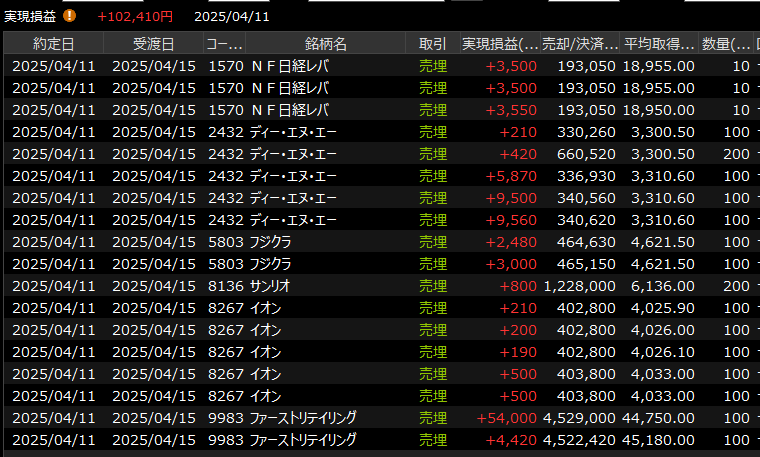Select the 1,228,000 sale amount cell

pyautogui.click(x=581, y=285)
